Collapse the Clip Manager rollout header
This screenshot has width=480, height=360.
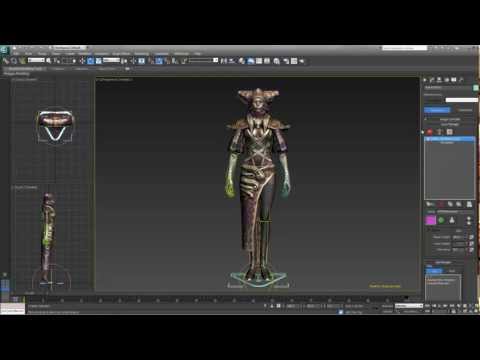point(443,262)
